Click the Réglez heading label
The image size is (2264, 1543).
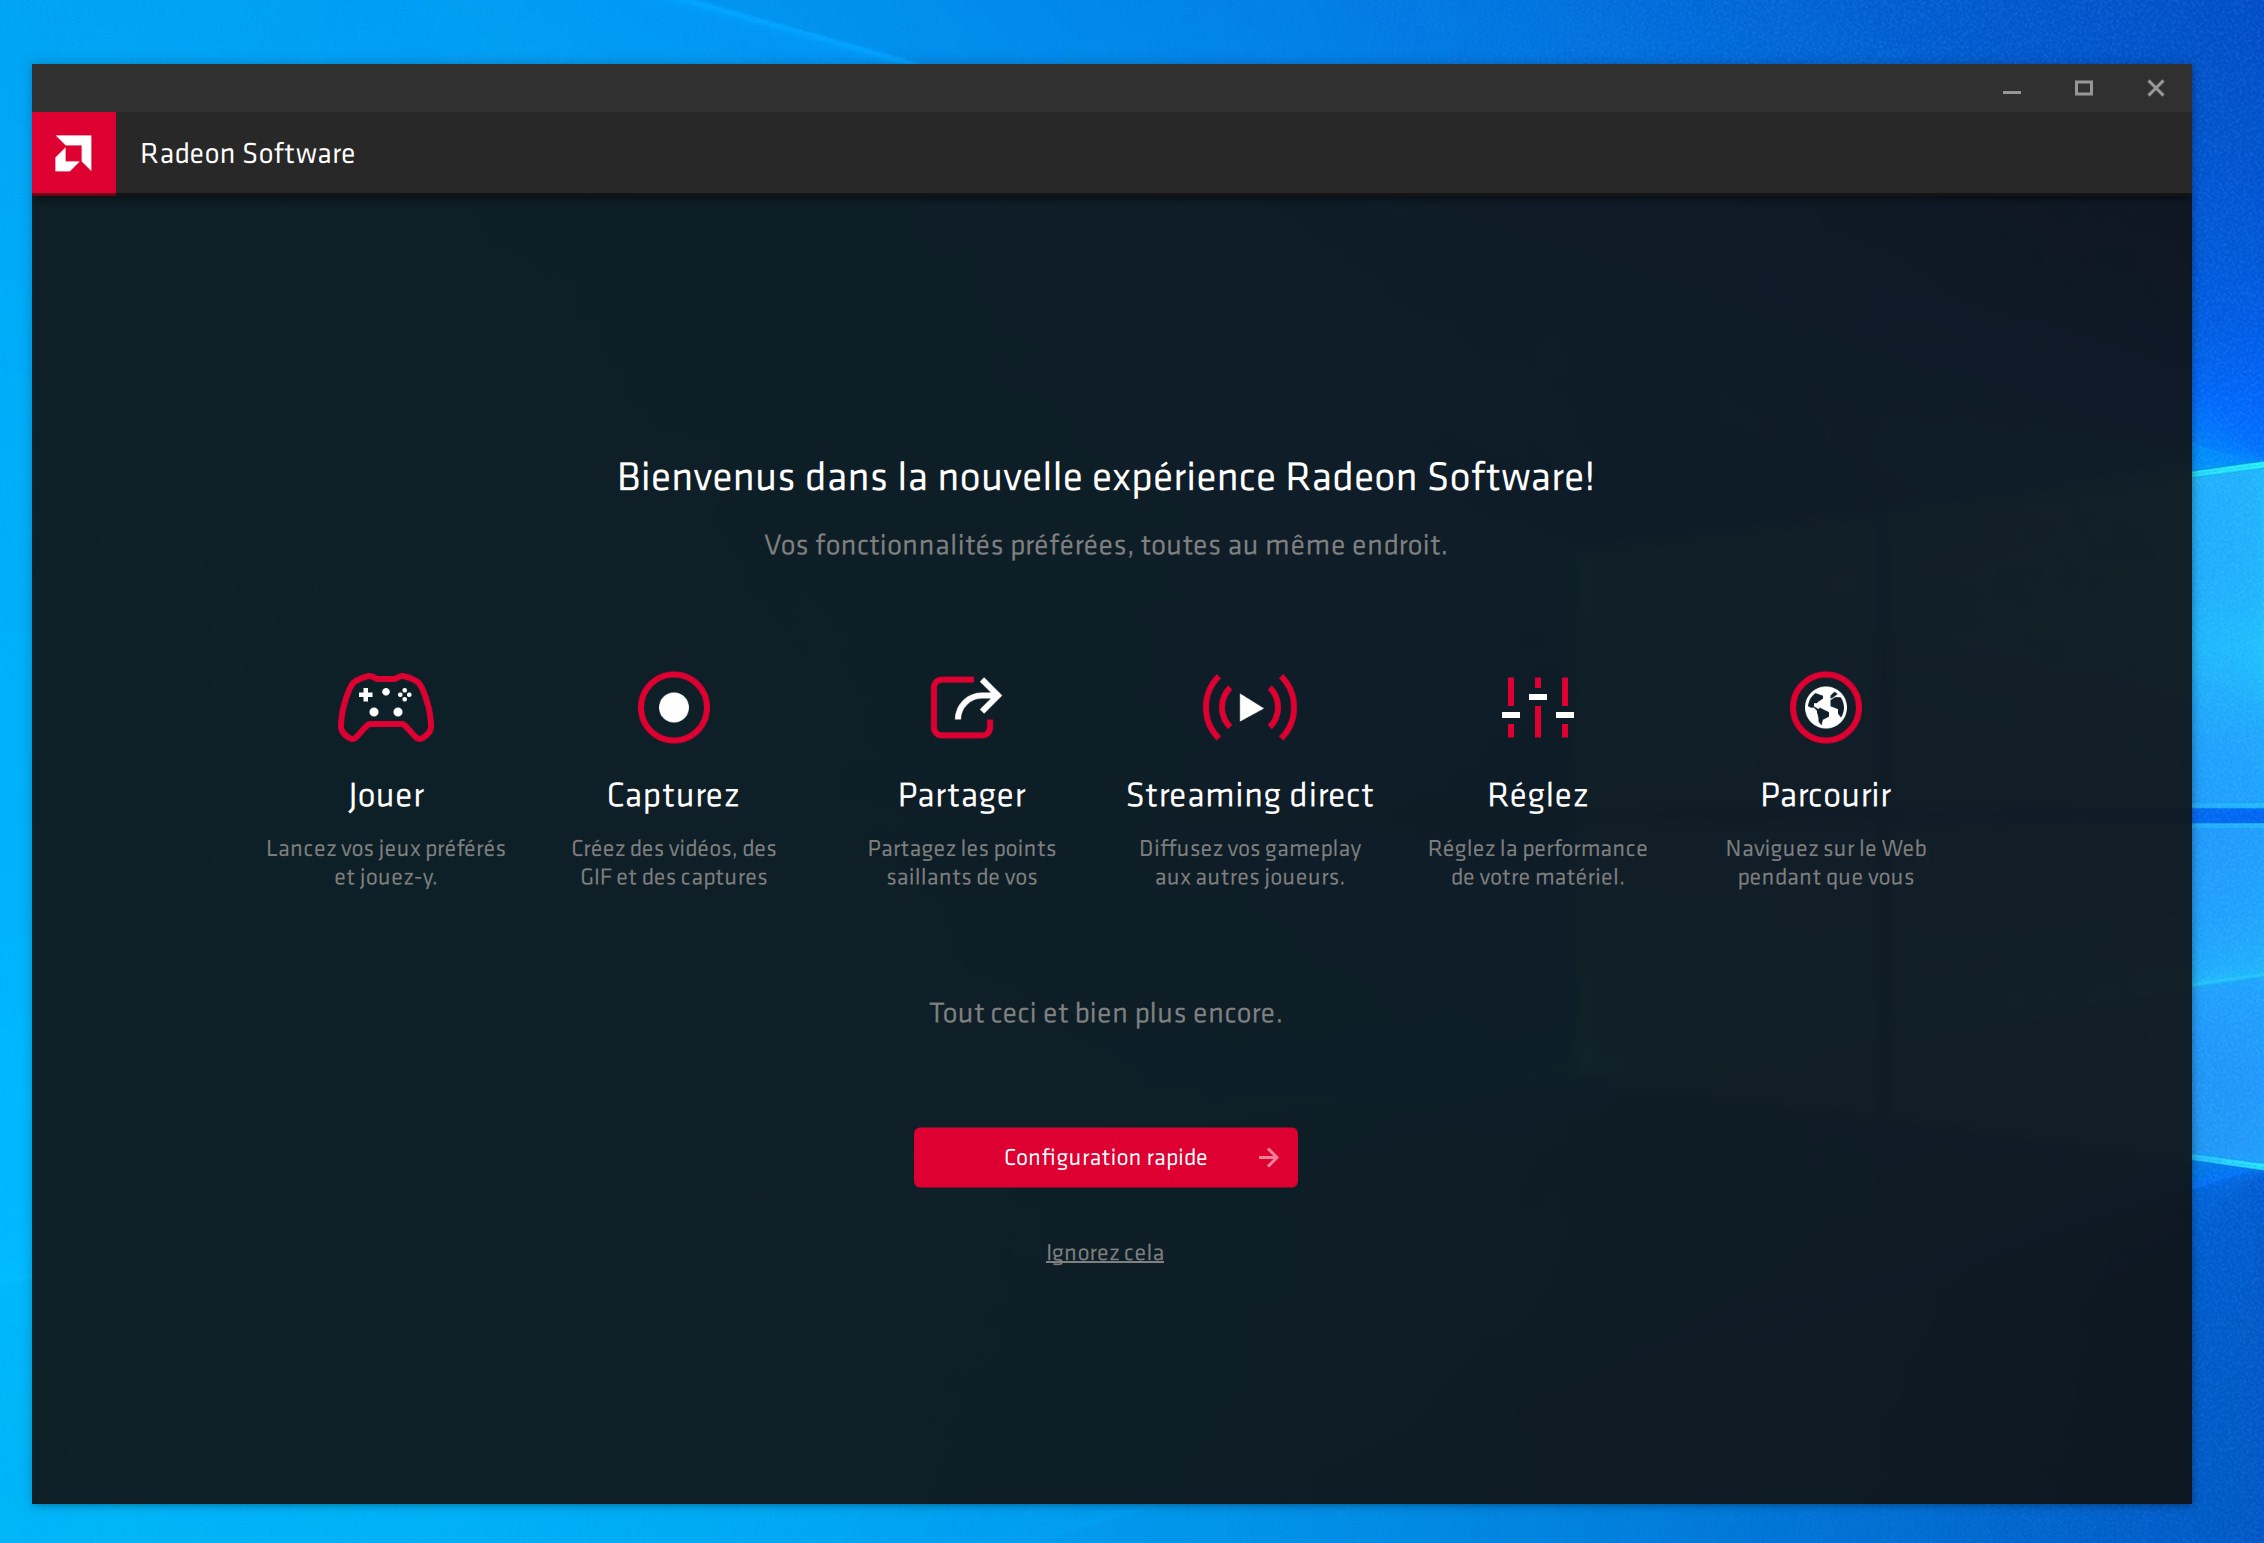click(1537, 795)
